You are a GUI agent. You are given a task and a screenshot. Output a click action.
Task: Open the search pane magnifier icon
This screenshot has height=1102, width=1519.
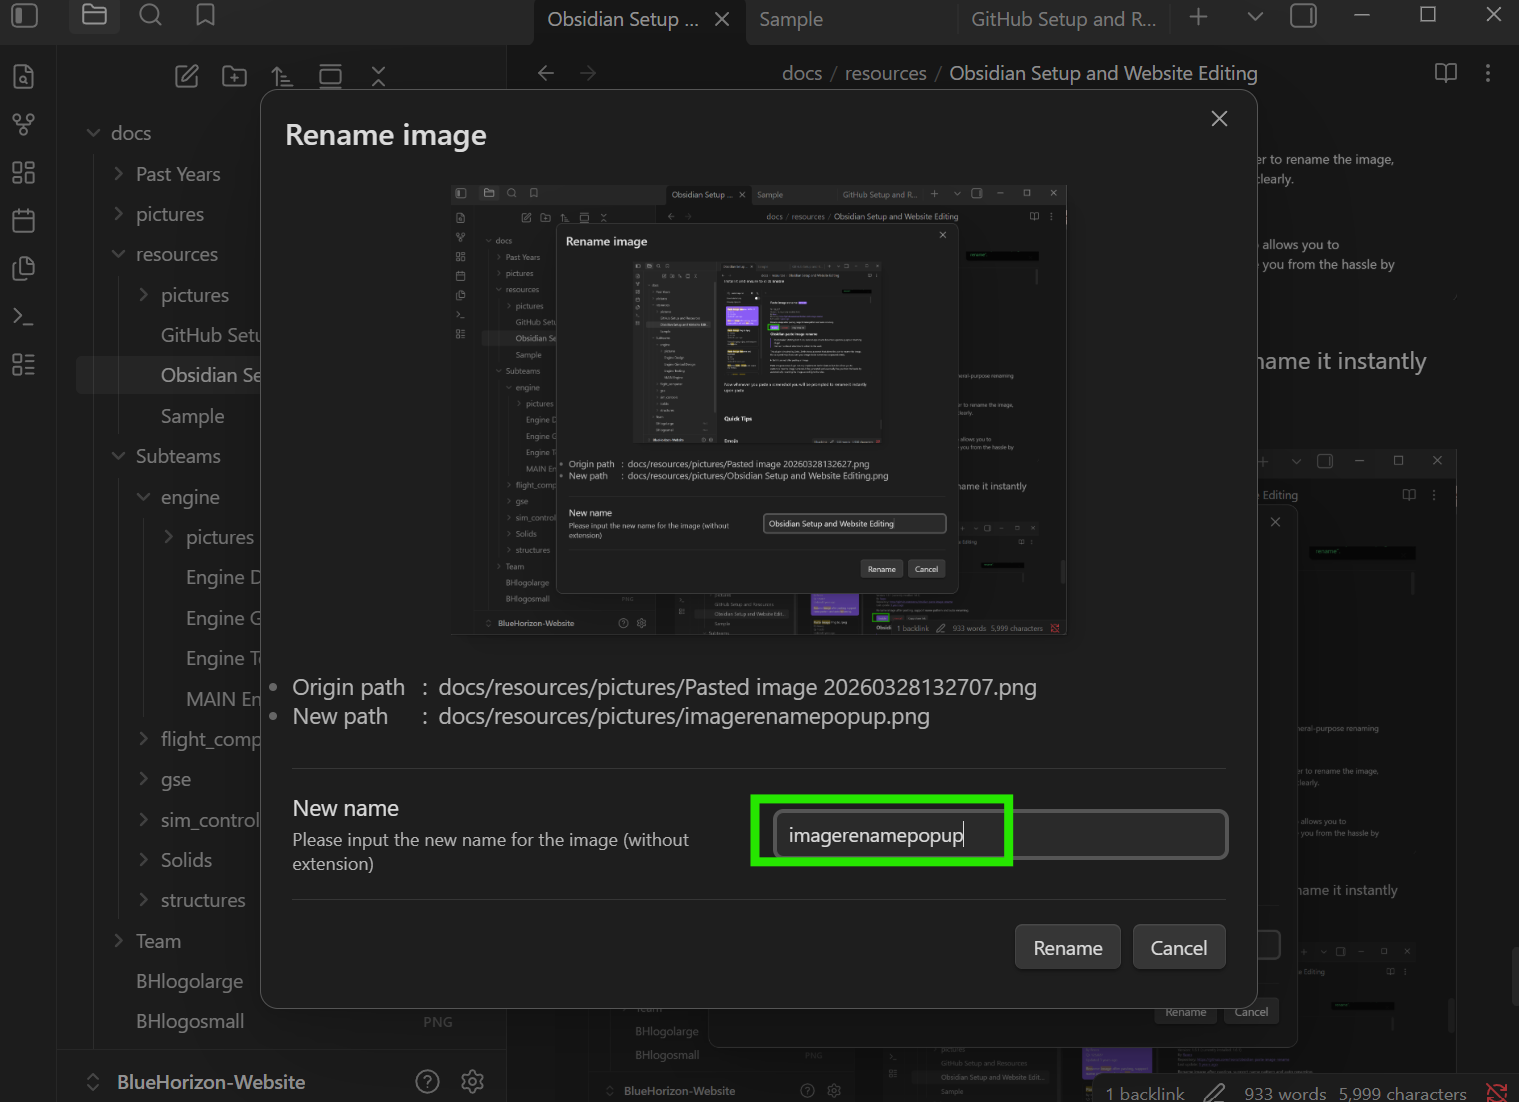(150, 15)
